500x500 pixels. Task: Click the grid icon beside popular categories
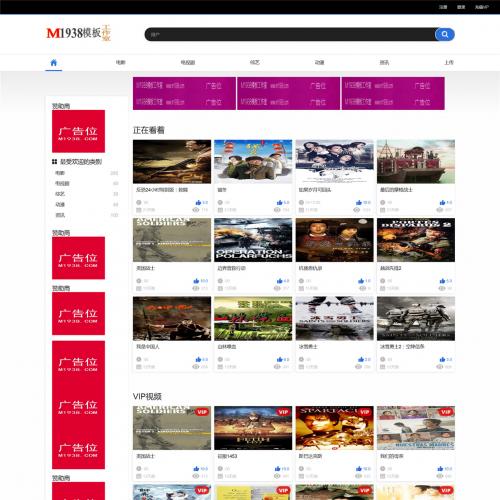(55, 162)
